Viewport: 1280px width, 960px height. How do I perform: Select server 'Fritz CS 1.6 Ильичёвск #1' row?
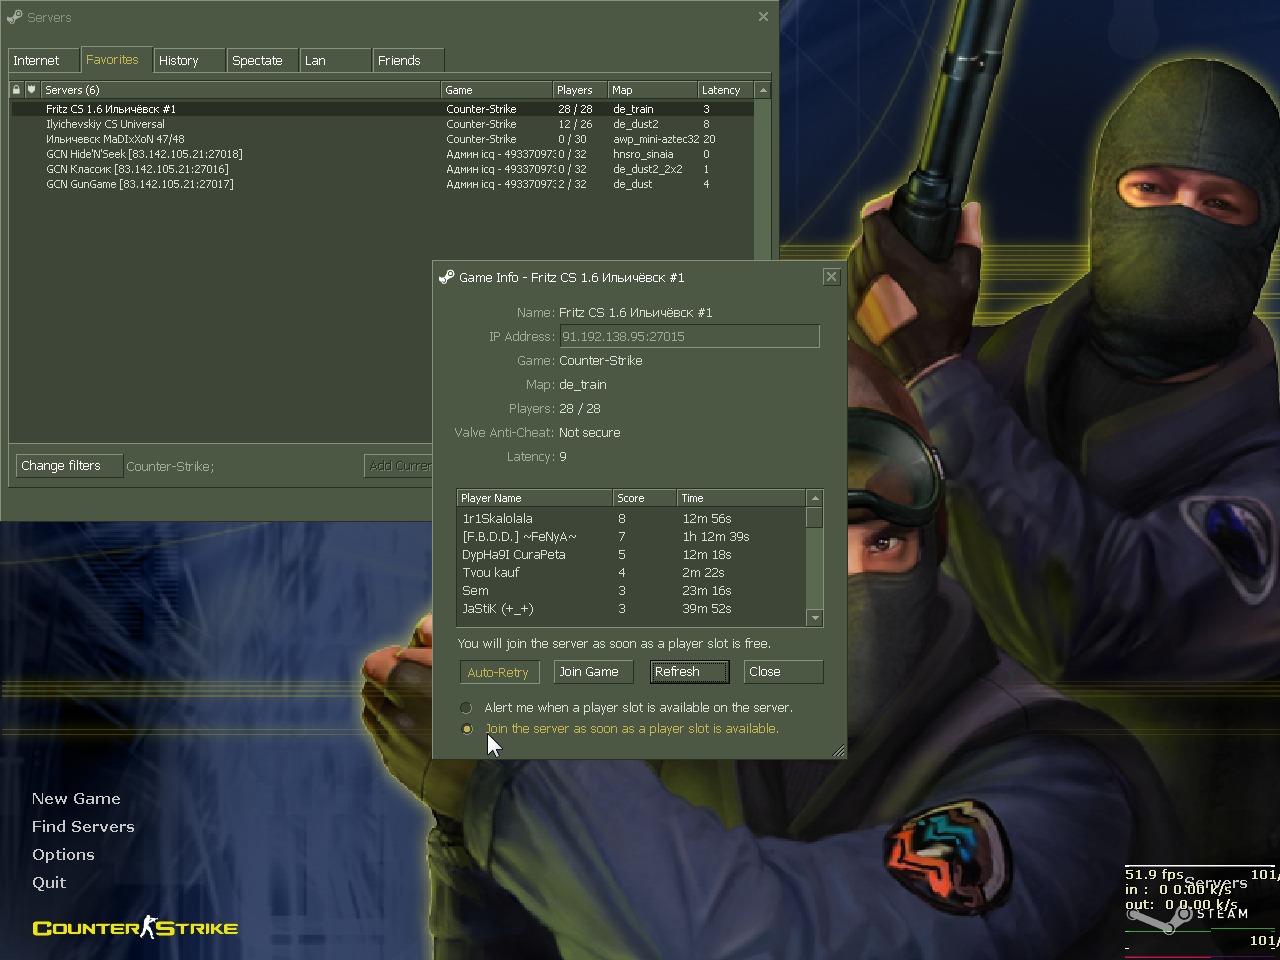(x=382, y=109)
